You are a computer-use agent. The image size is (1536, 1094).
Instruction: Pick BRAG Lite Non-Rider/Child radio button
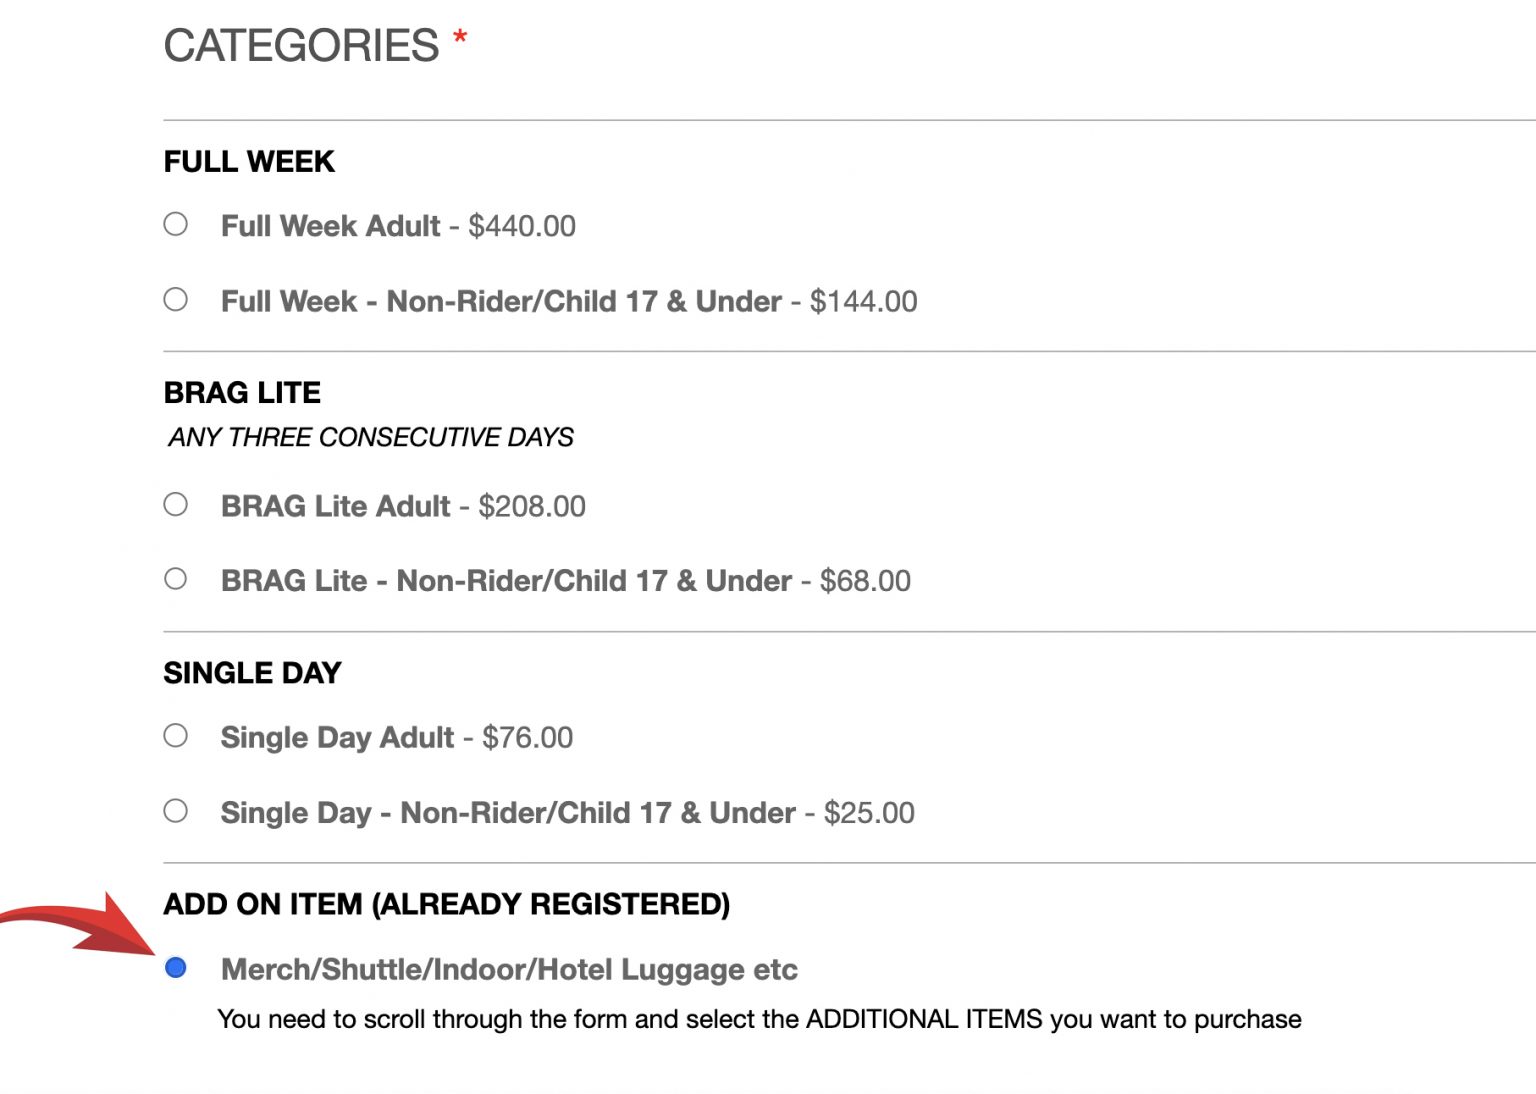click(x=176, y=579)
